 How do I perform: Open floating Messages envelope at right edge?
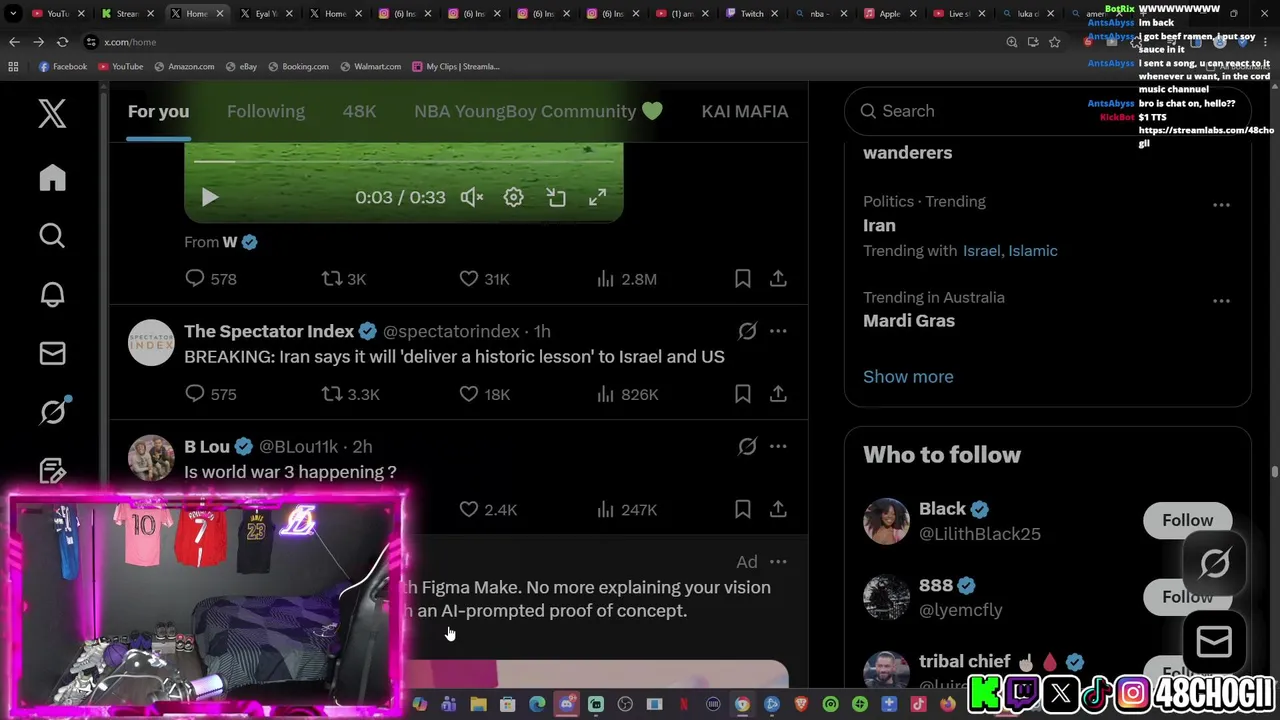click(1215, 641)
